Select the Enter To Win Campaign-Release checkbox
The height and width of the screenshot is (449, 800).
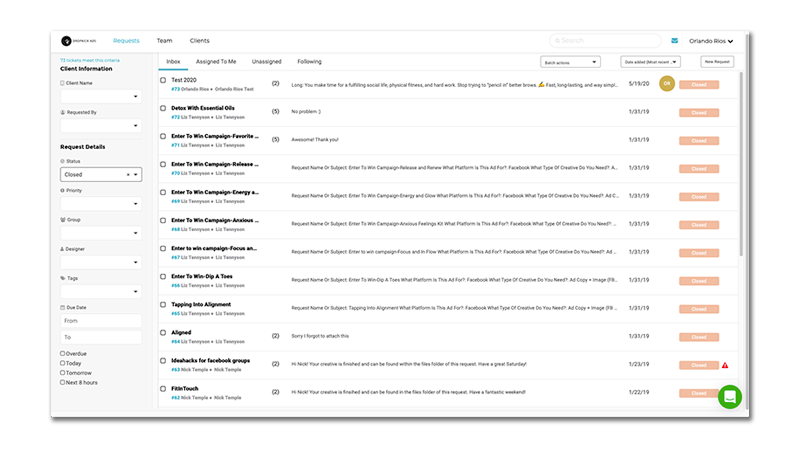(163, 164)
